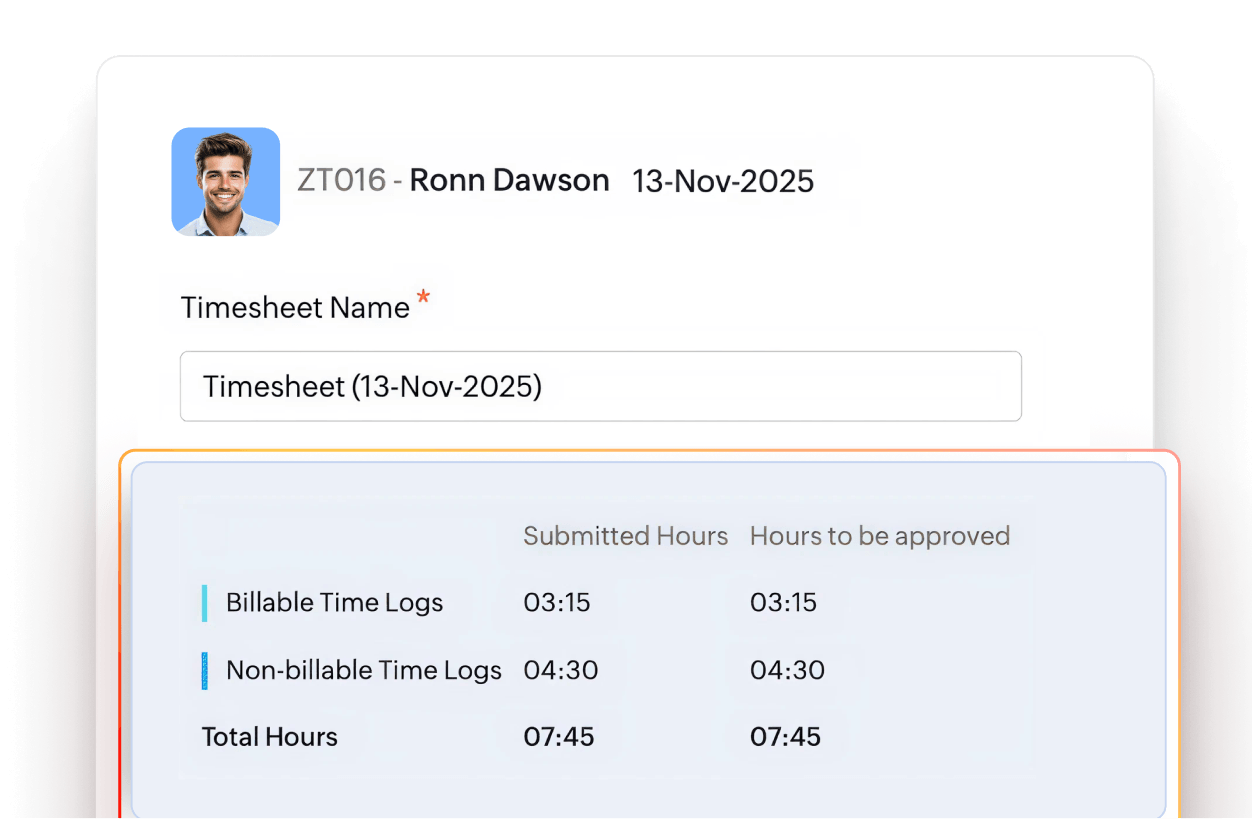Click inside the Timesheet Name input field
The image size is (1252, 819).
[x=600, y=386]
